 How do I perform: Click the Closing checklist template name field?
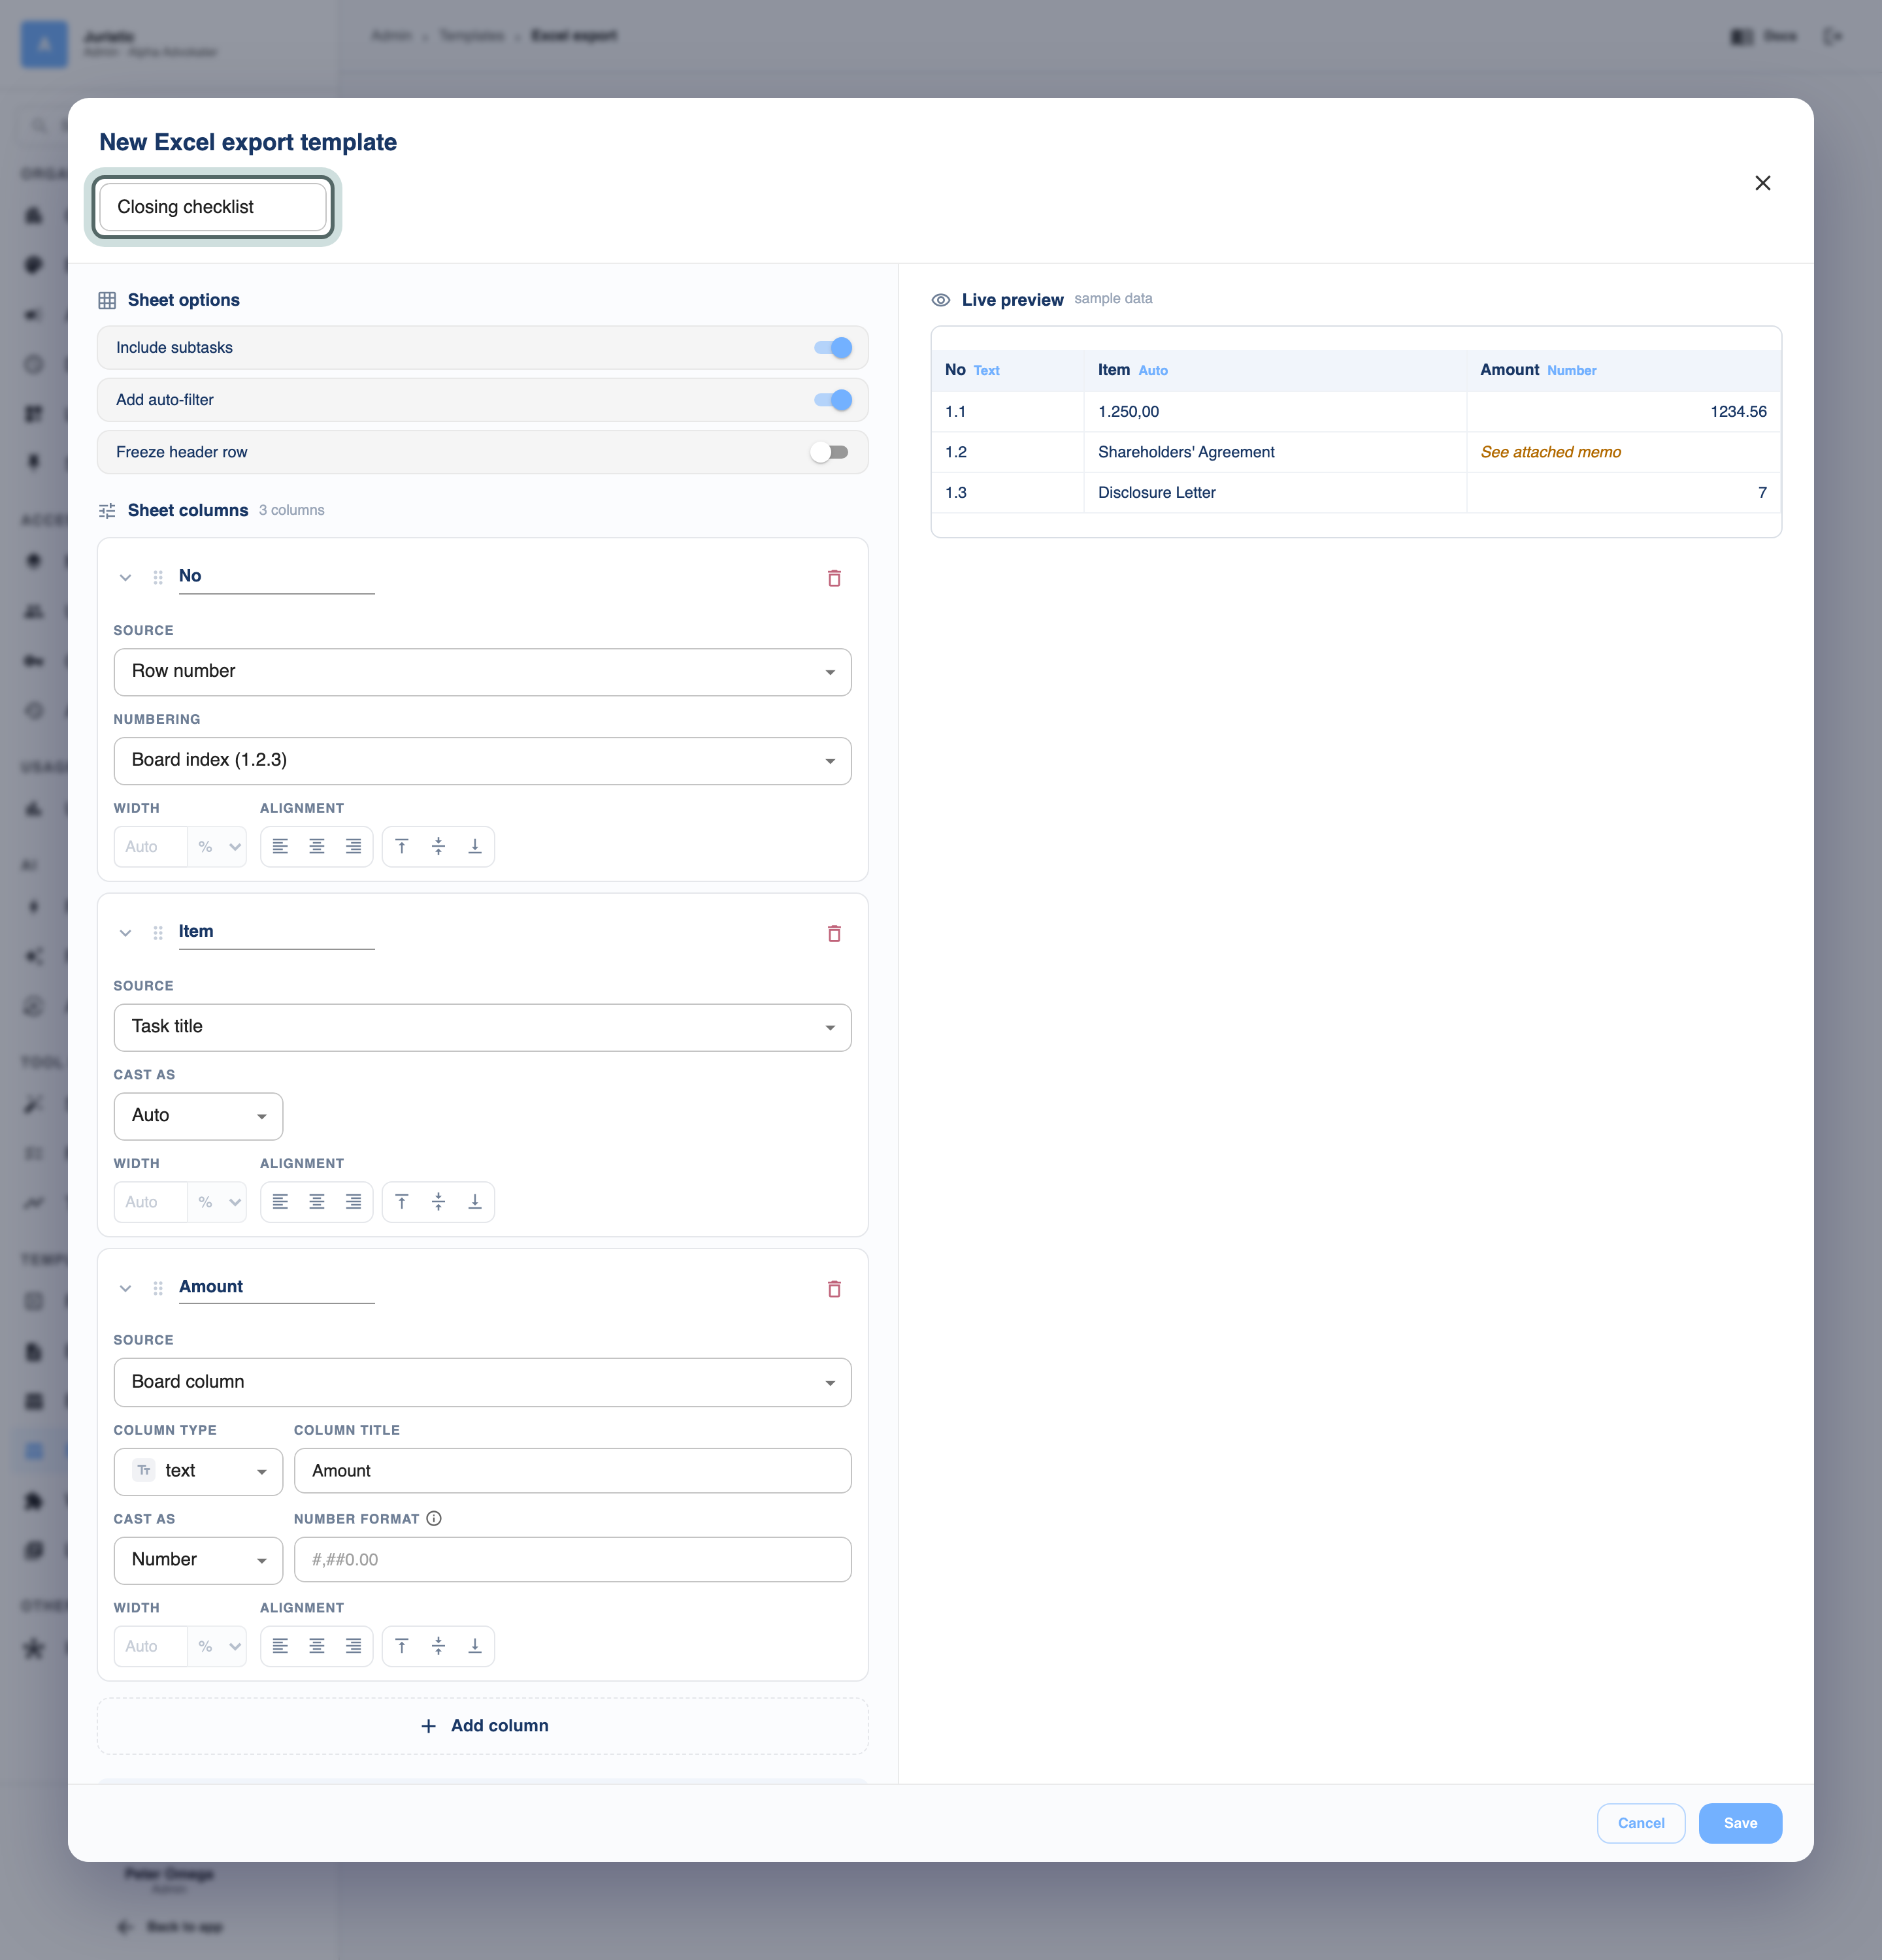pyautogui.click(x=213, y=207)
